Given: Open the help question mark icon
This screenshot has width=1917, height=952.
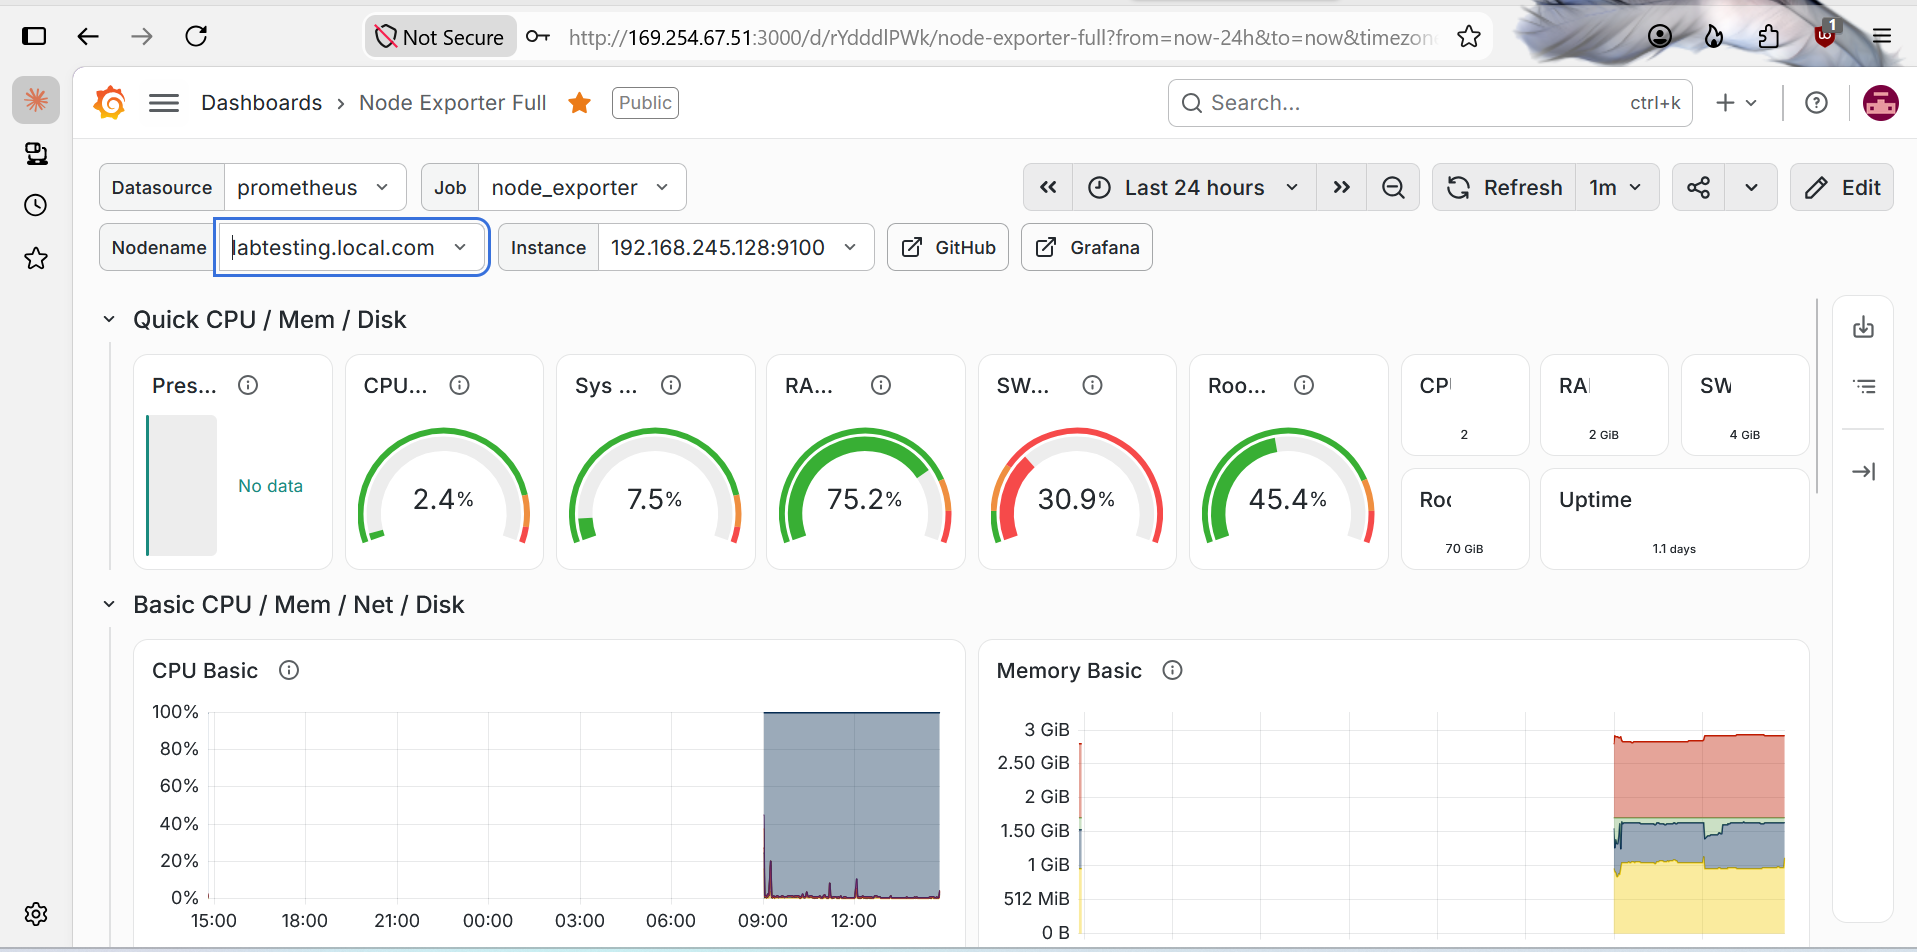Looking at the screenshot, I should click(1816, 103).
